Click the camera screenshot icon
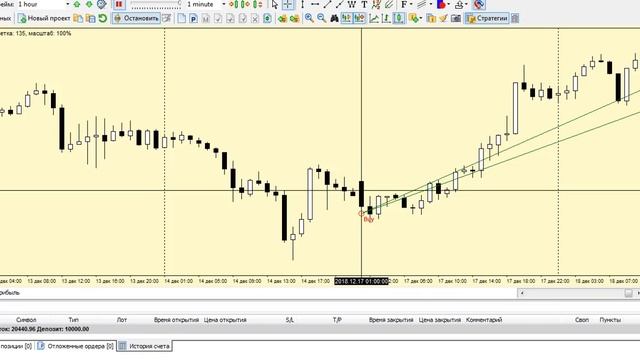640x360 pixels. point(456,18)
